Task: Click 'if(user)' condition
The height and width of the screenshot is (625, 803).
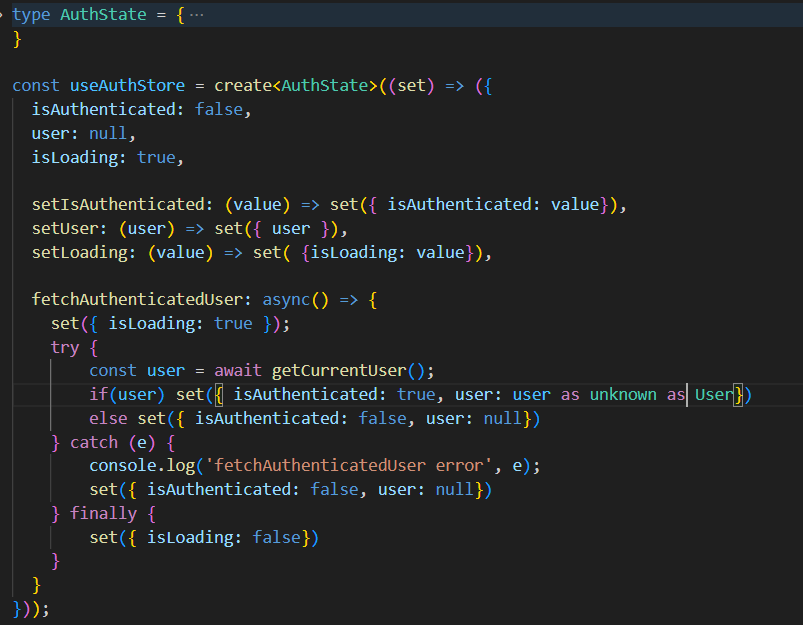Action: pos(127,394)
